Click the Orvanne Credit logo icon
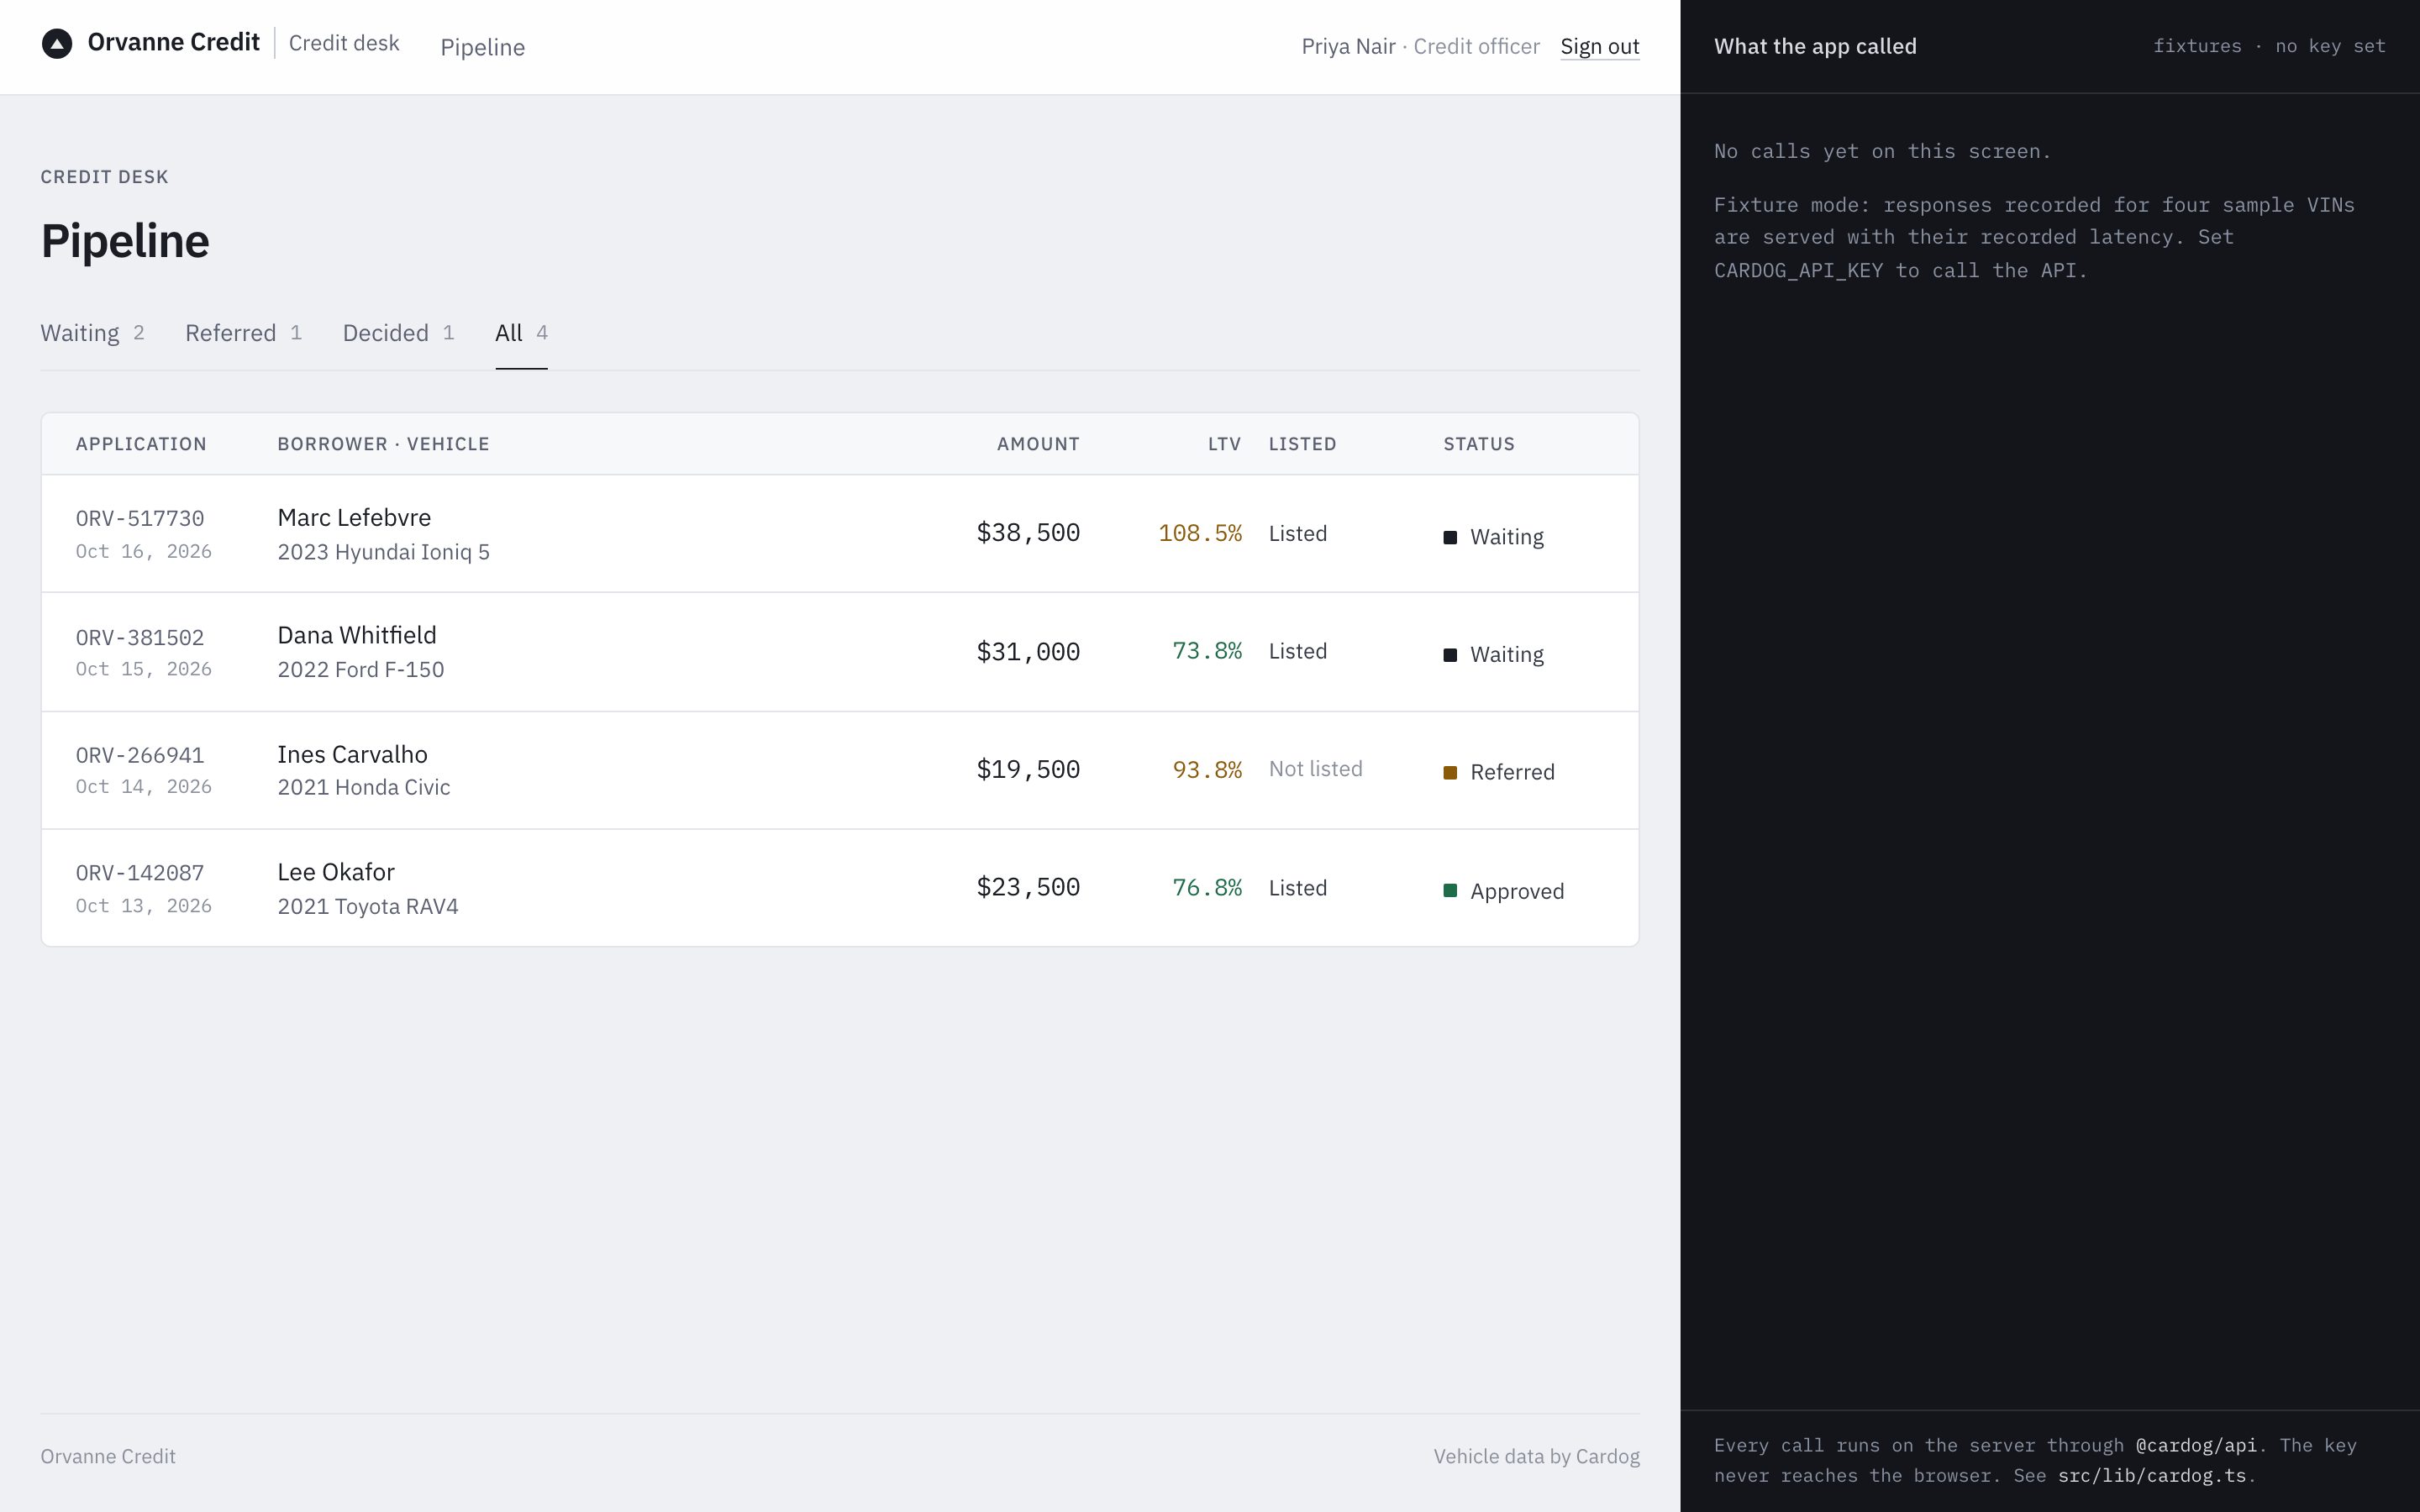This screenshot has width=2420, height=1512. pos(57,44)
